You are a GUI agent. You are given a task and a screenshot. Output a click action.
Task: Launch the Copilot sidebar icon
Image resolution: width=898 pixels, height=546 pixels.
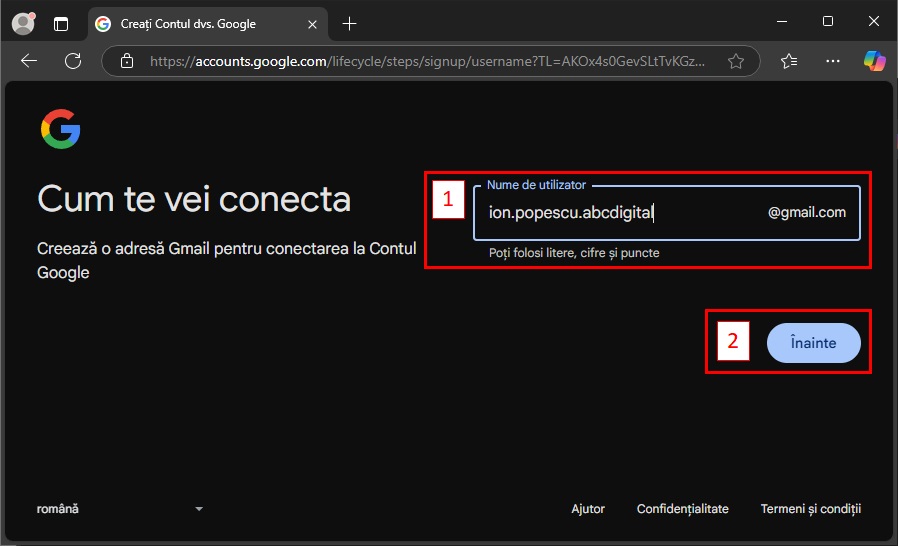coord(874,61)
